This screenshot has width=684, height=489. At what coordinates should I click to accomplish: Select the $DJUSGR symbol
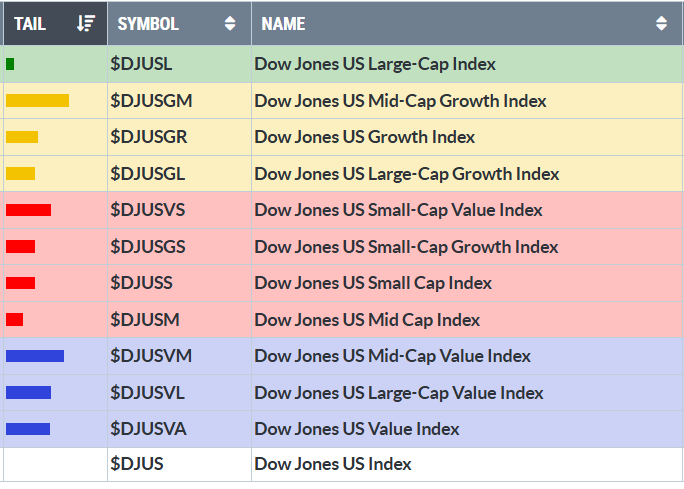pyautogui.click(x=148, y=137)
